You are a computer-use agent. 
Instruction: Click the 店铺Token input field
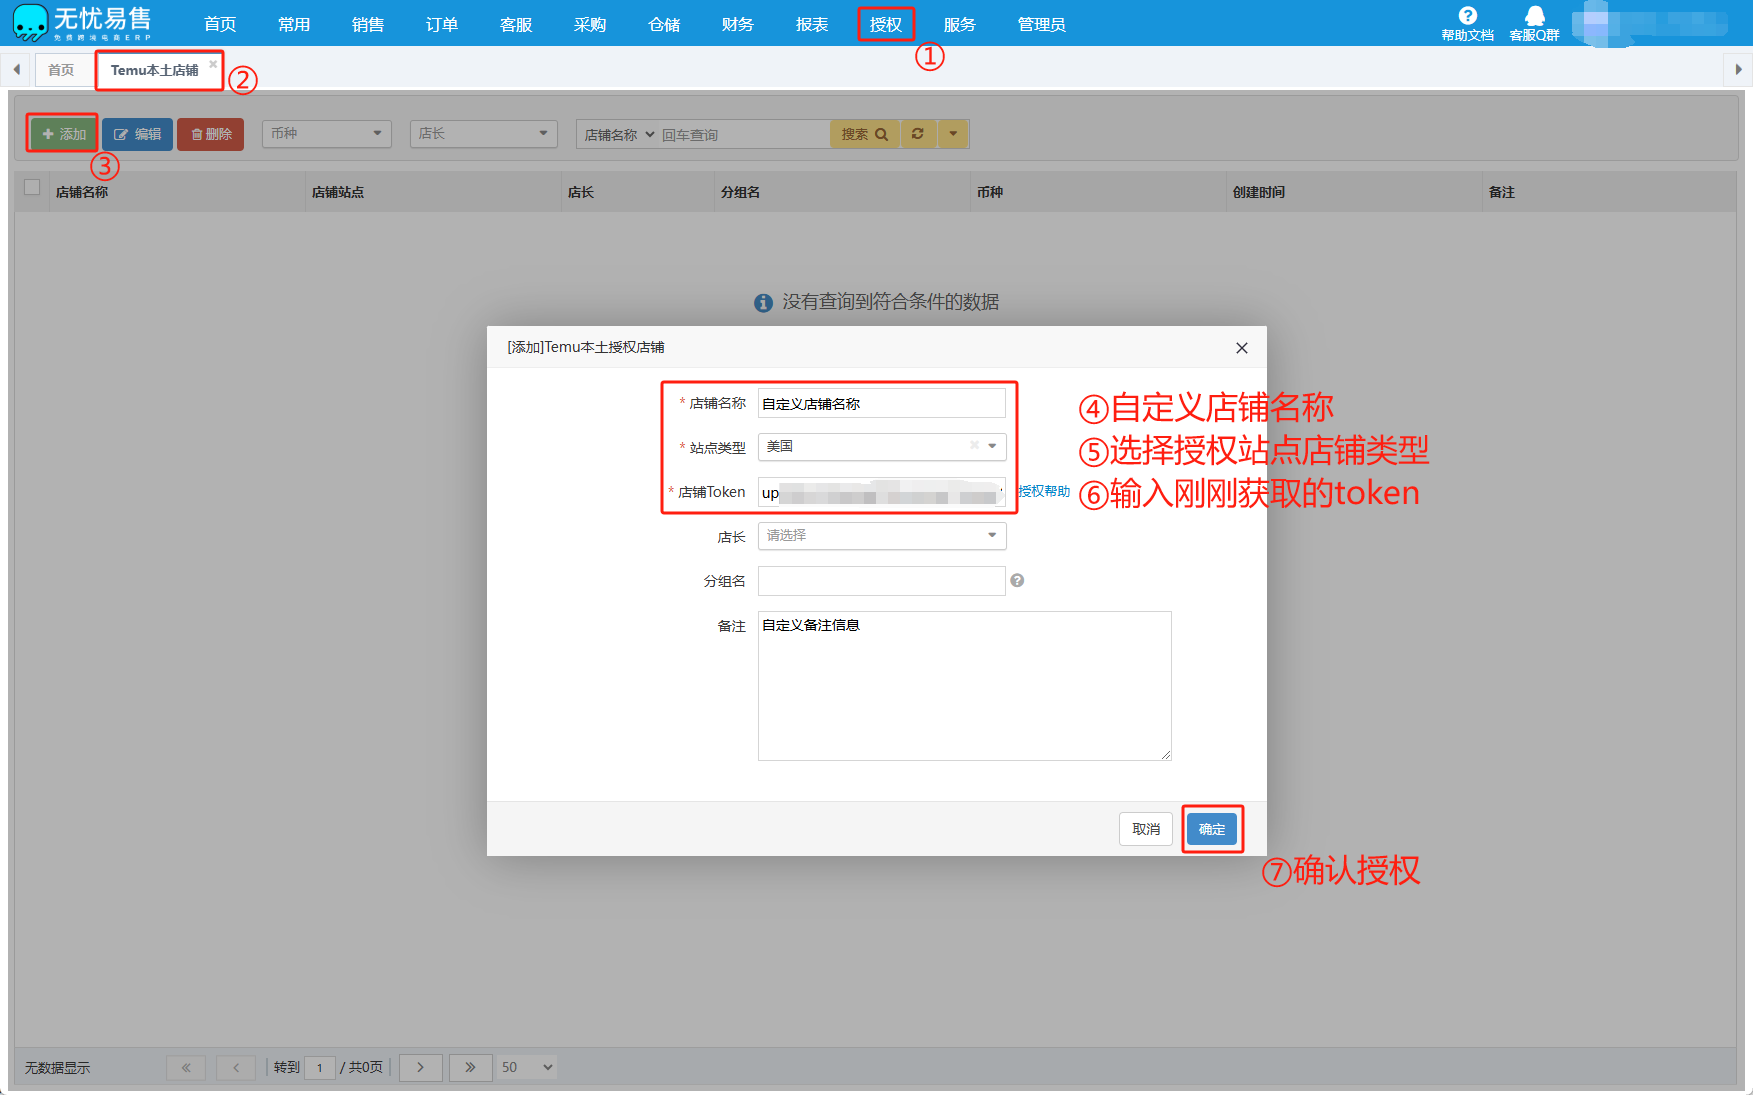pyautogui.click(x=882, y=492)
